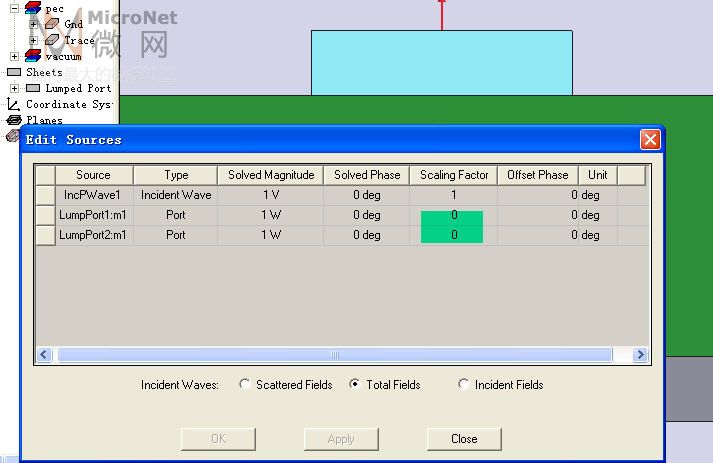Screen dimensions: 713x463
Task: Click the Type column header
Action: click(176, 175)
